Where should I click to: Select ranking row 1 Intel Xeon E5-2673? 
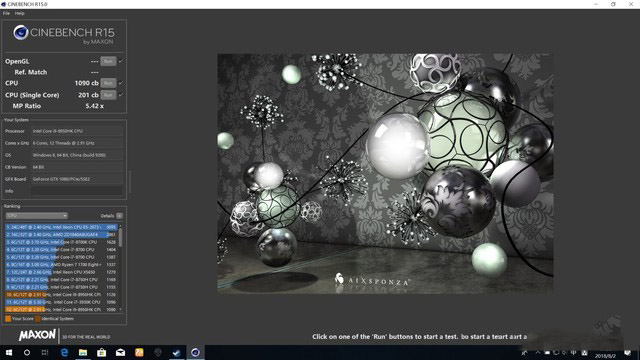[61, 227]
